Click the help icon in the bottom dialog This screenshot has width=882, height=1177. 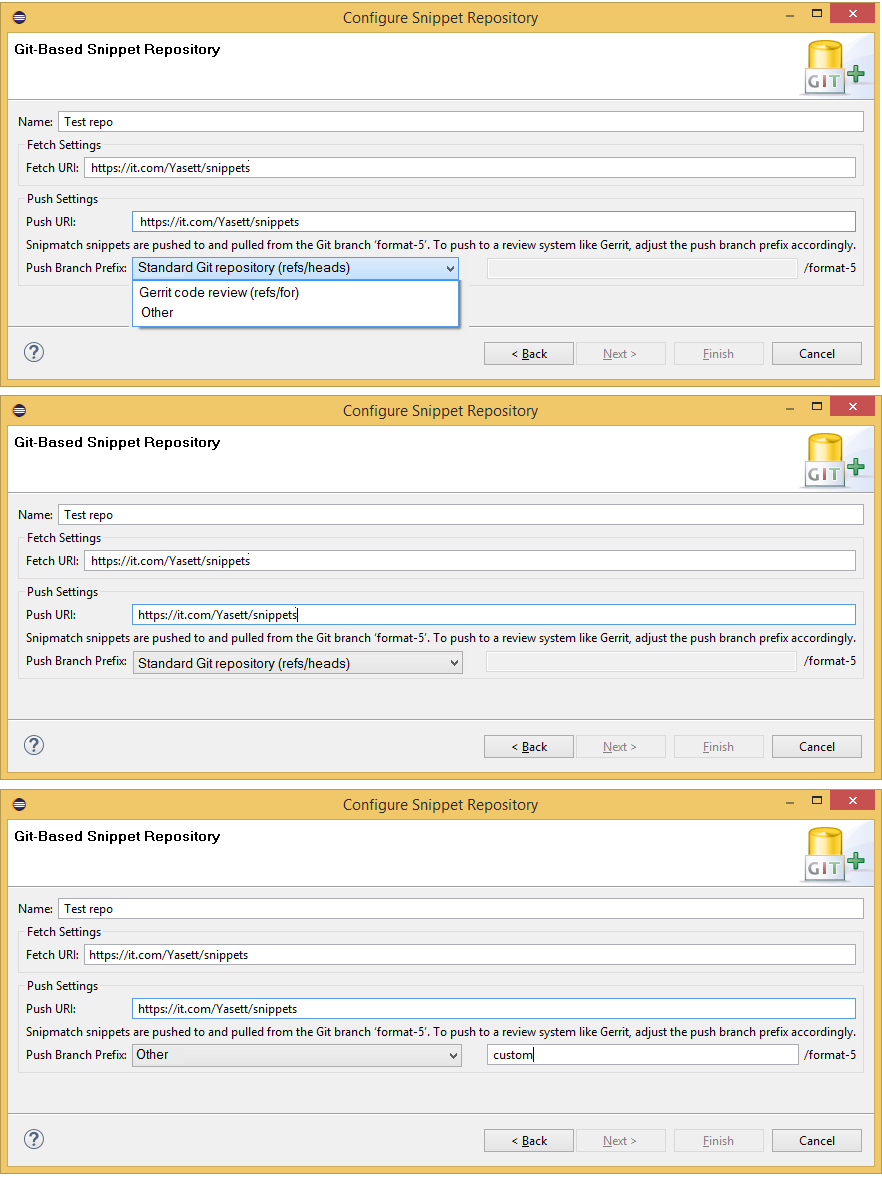34,1139
